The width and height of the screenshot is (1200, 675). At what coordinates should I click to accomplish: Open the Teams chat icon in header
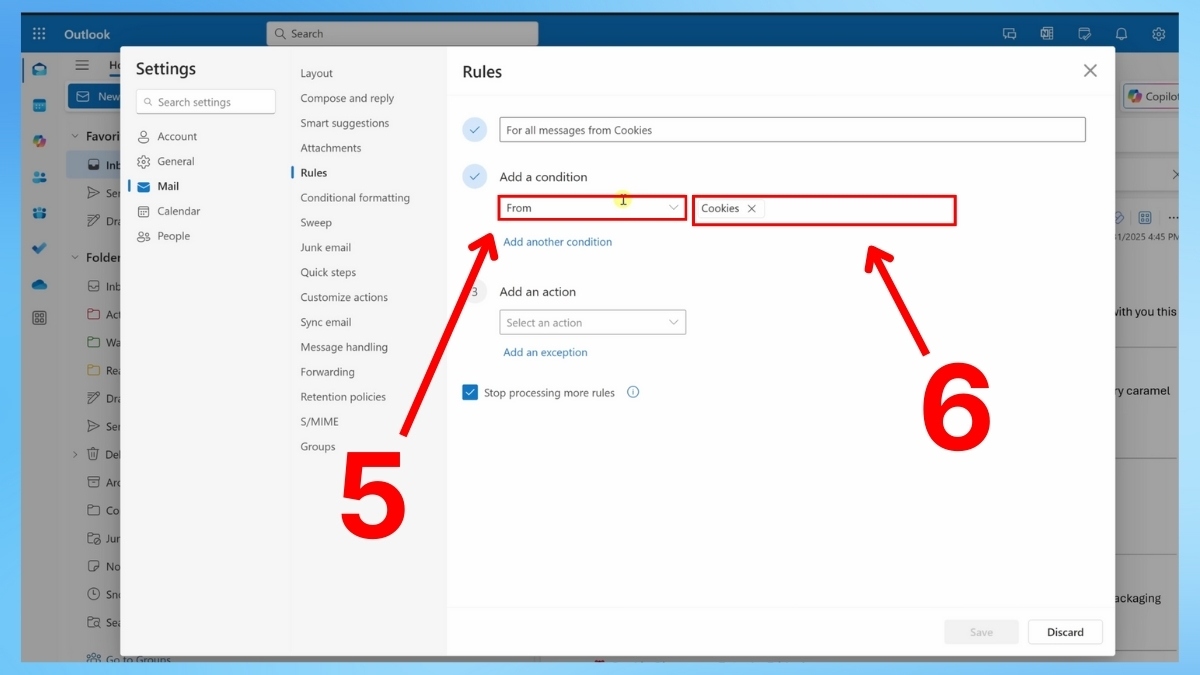pyautogui.click(x=1010, y=34)
